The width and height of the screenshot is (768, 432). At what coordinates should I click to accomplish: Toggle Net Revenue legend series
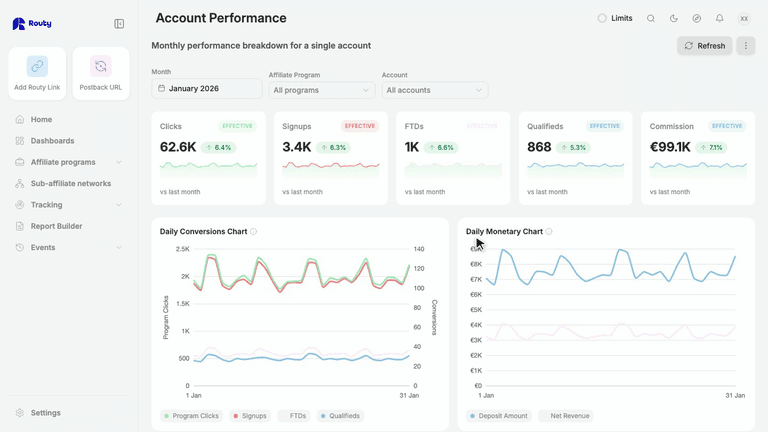coord(566,416)
